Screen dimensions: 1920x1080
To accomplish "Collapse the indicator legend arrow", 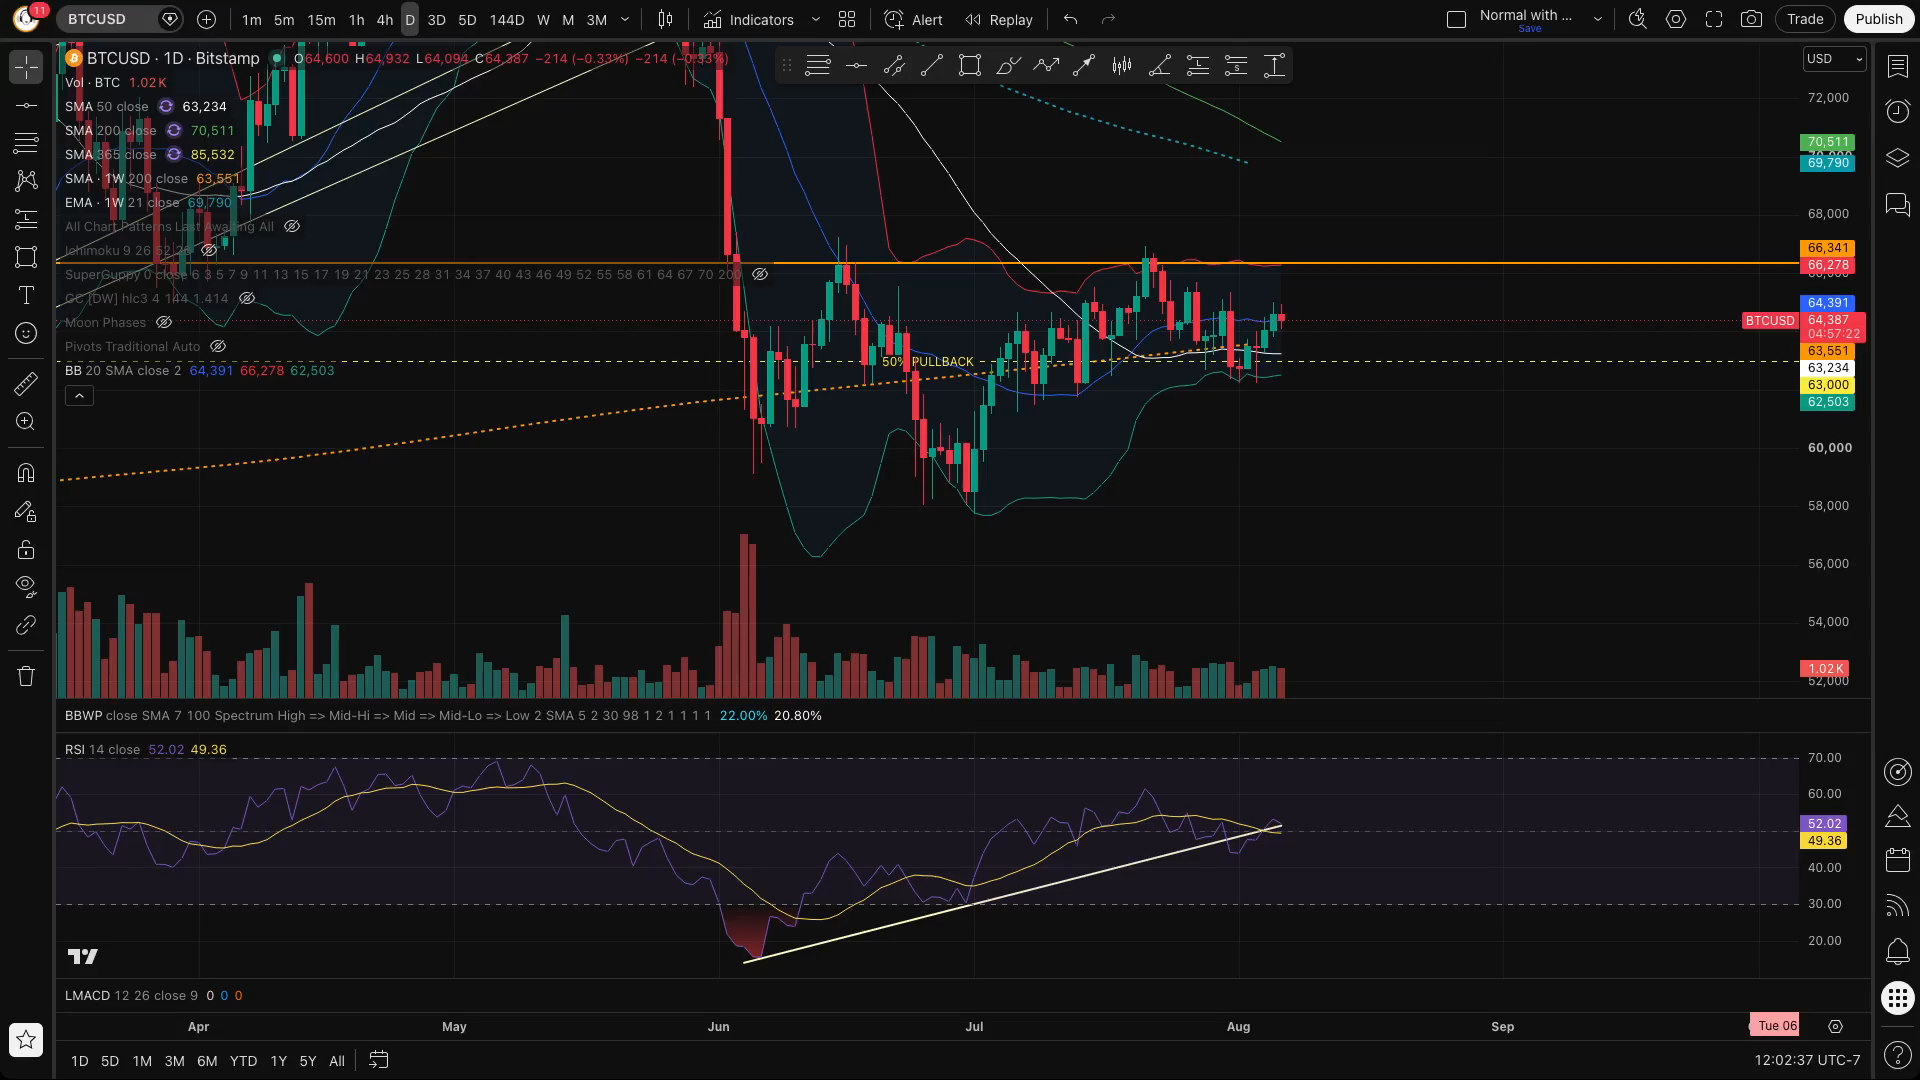I will 79,396.
